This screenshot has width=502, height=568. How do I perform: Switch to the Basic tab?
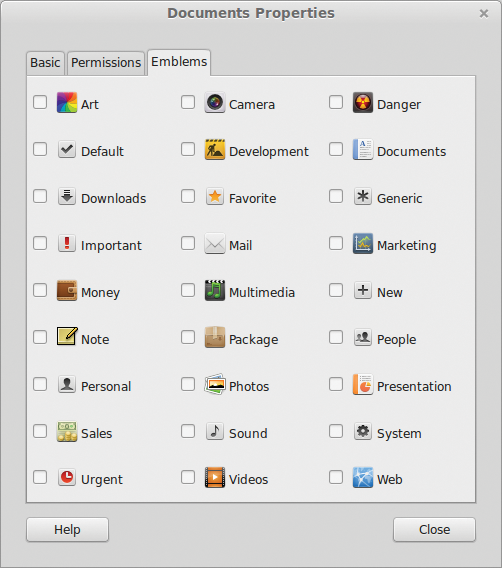coord(45,63)
